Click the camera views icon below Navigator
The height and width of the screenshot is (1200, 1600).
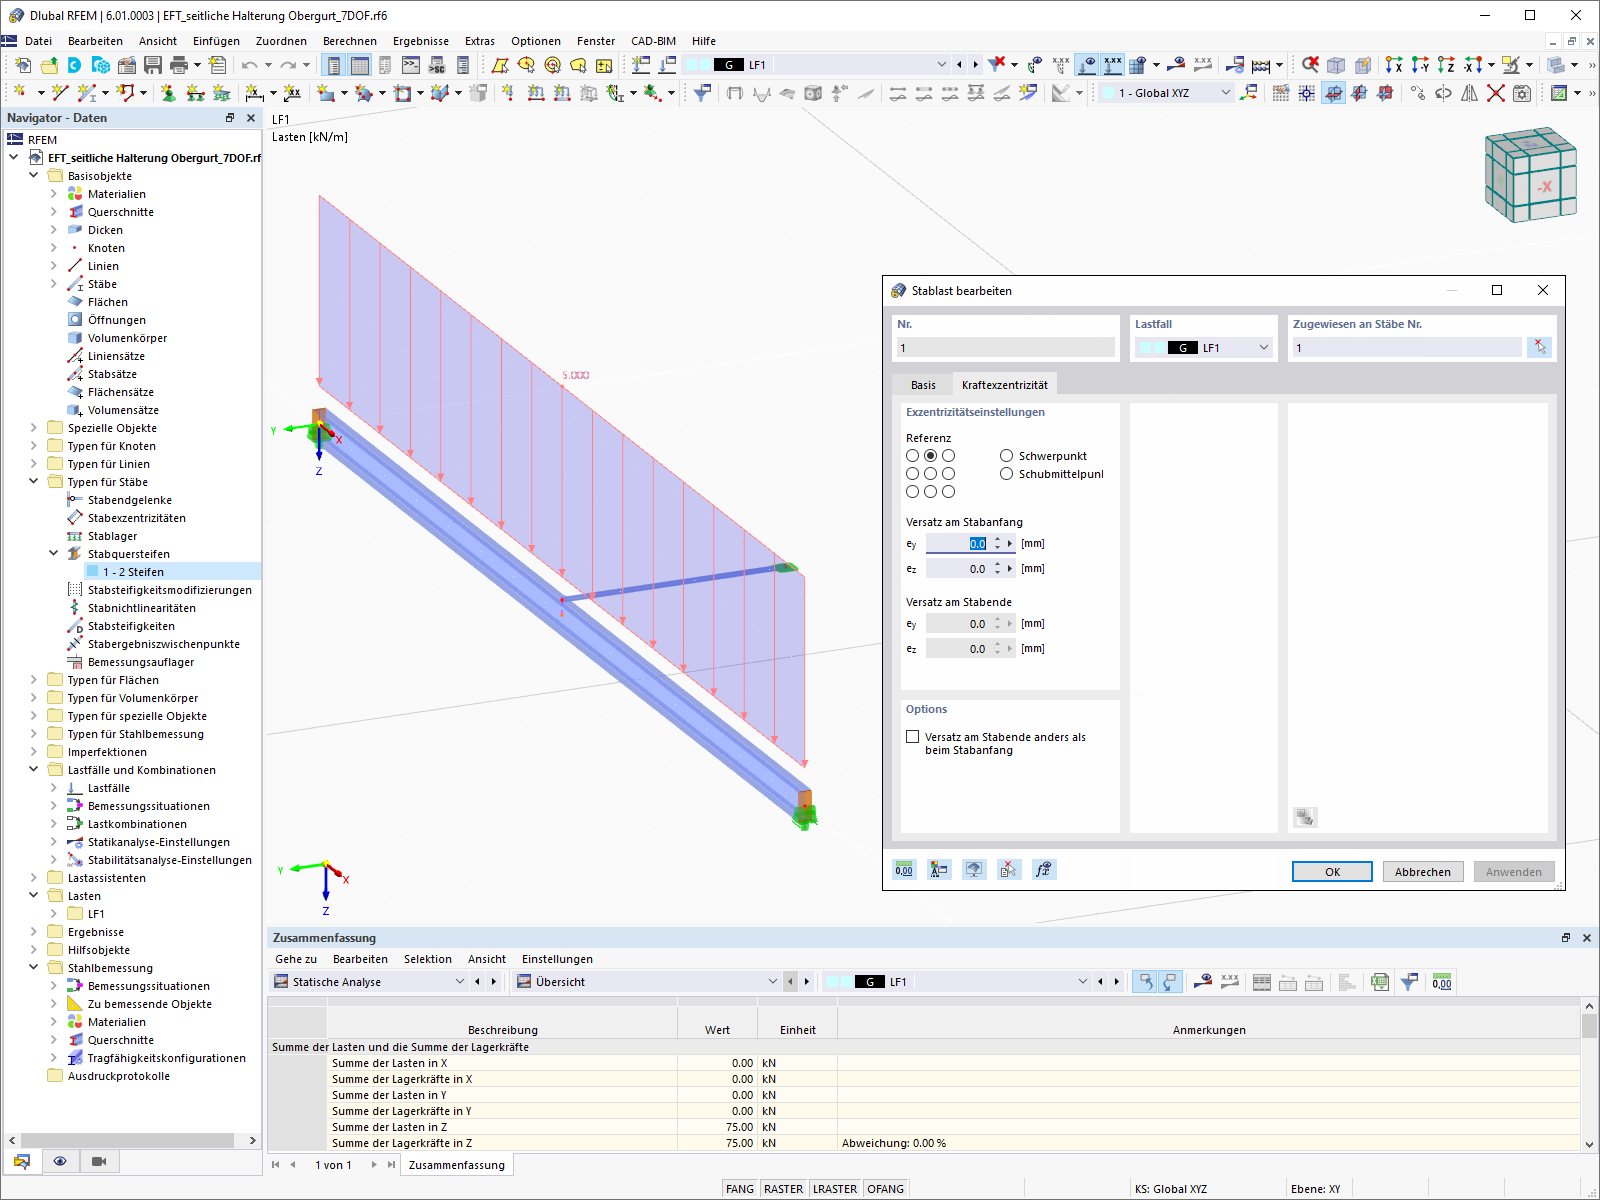click(x=99, y=1161)
